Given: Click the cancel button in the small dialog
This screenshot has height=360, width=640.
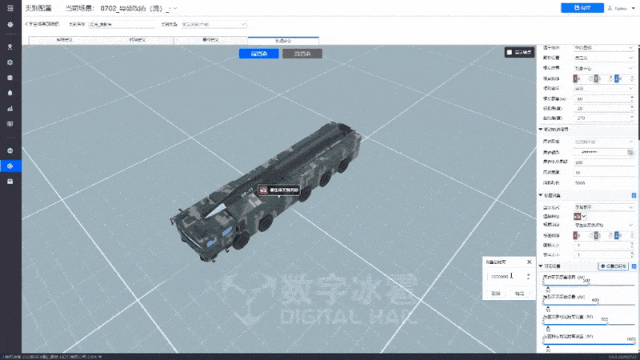Looking at the screenshot, I should click(x=496, y=293).
